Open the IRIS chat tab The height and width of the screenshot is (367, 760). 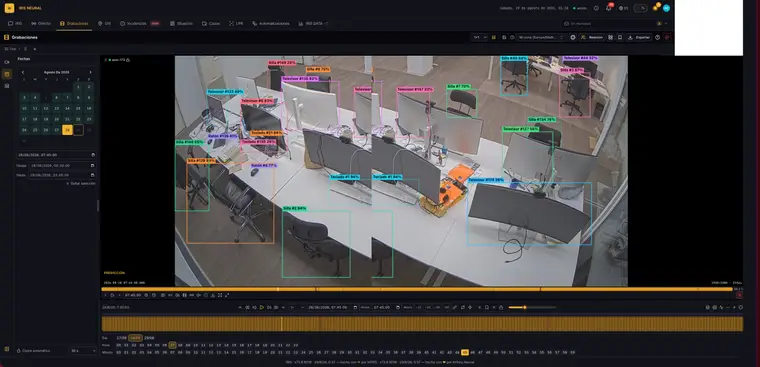(15, 23)
